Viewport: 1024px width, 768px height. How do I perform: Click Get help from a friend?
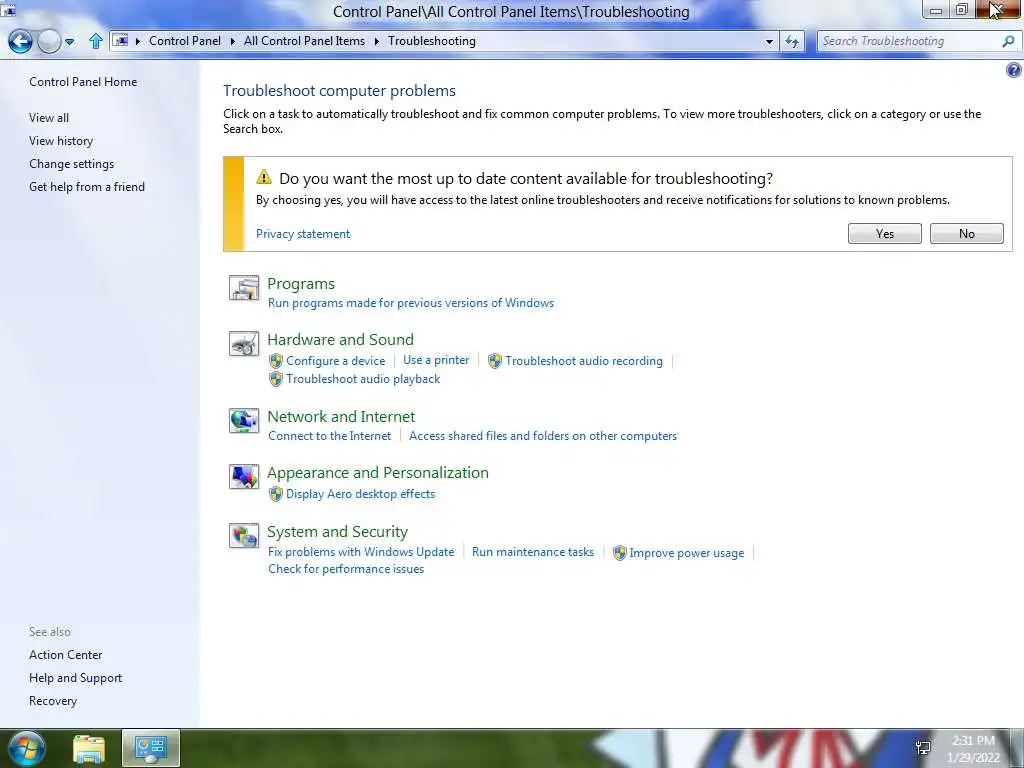click(87, 187)
